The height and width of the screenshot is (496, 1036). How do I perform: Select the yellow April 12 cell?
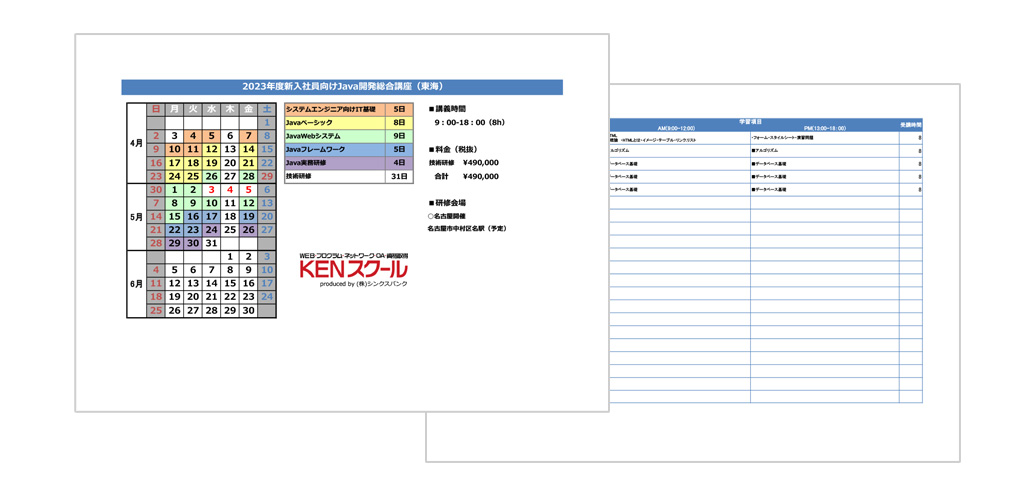(211, 149)
